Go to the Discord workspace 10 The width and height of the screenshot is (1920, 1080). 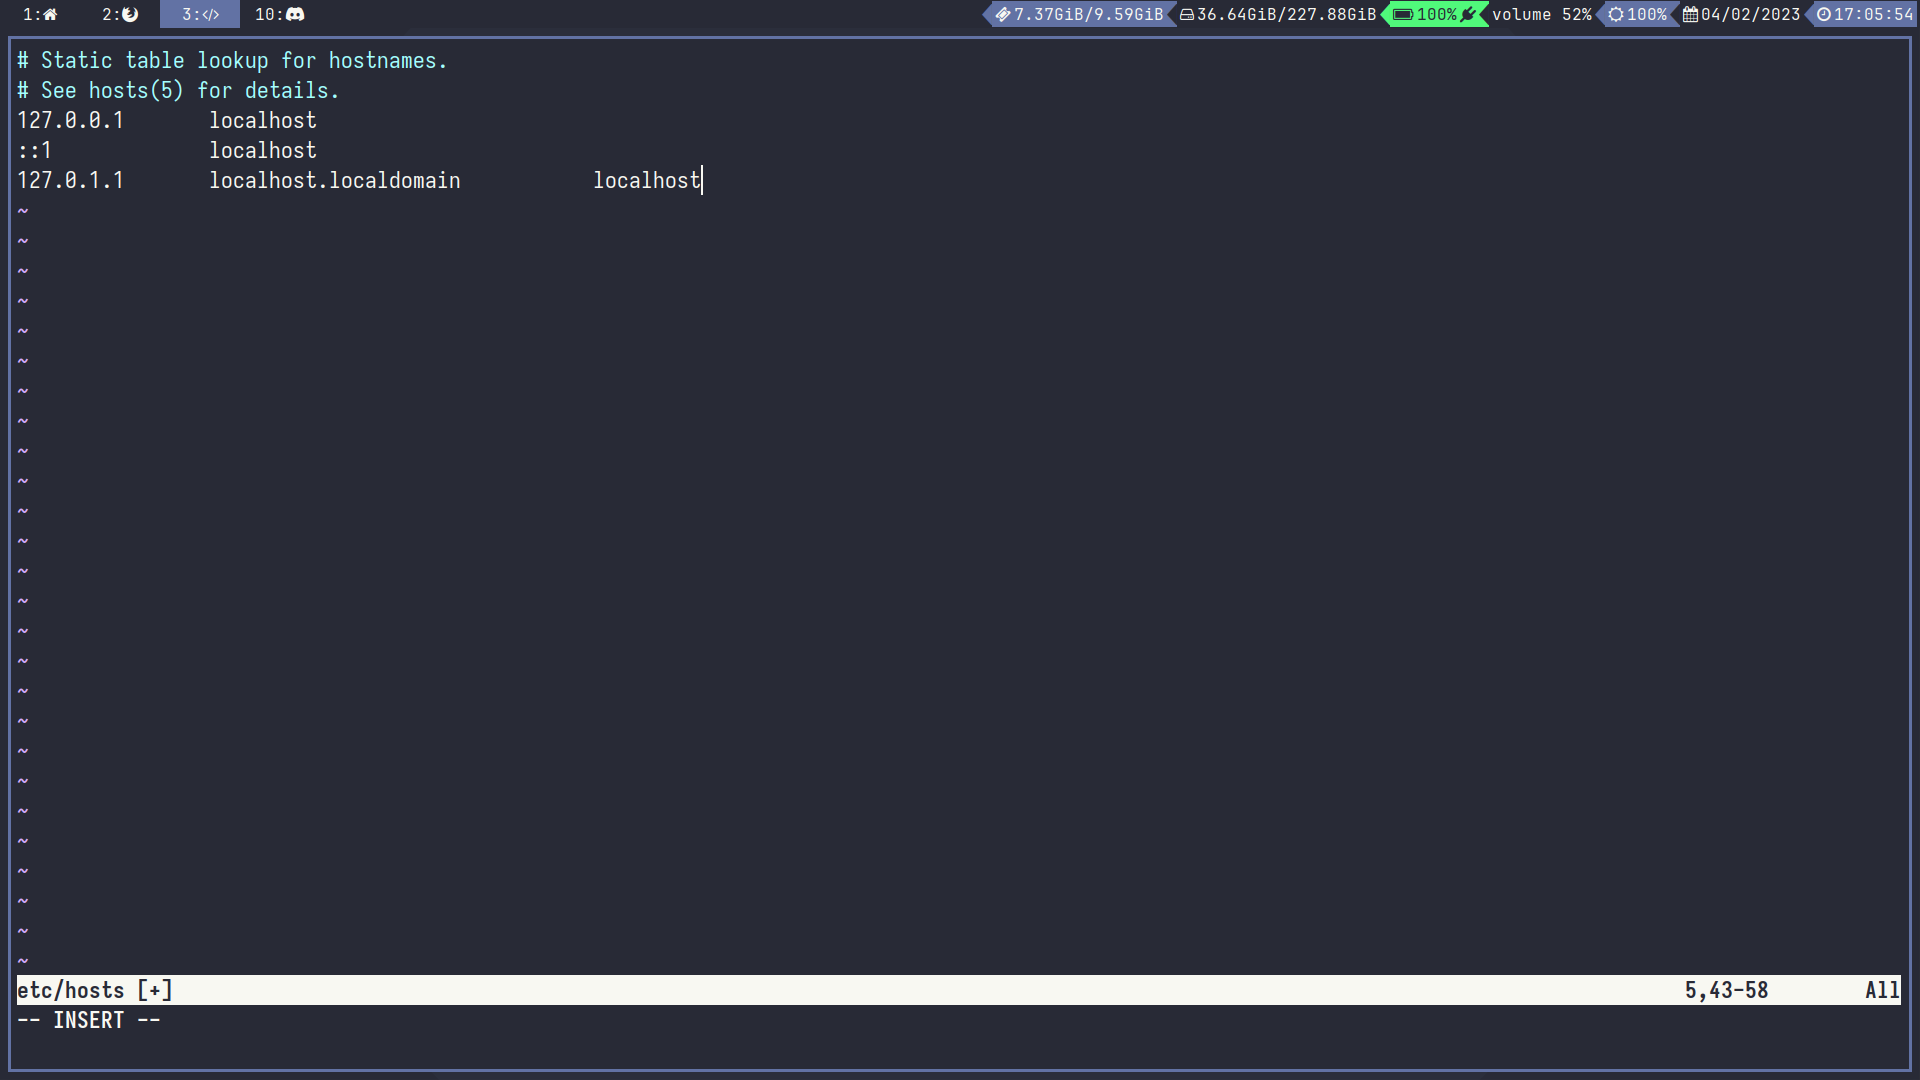[279, 14]
